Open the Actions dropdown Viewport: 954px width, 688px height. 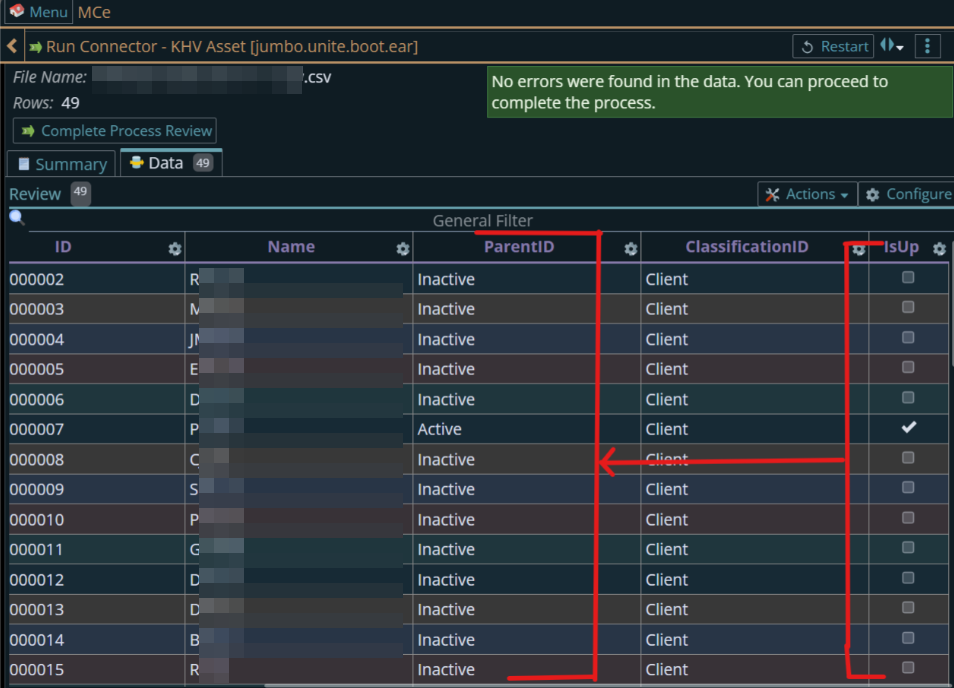(x=807, y=194)
